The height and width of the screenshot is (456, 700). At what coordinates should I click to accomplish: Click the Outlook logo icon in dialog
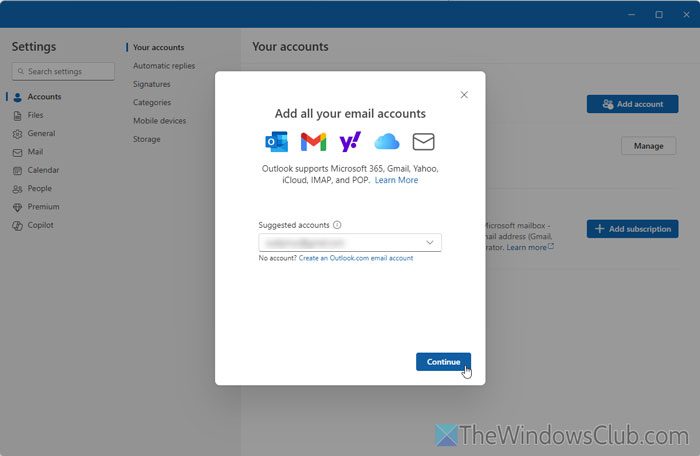click(276, 142)
